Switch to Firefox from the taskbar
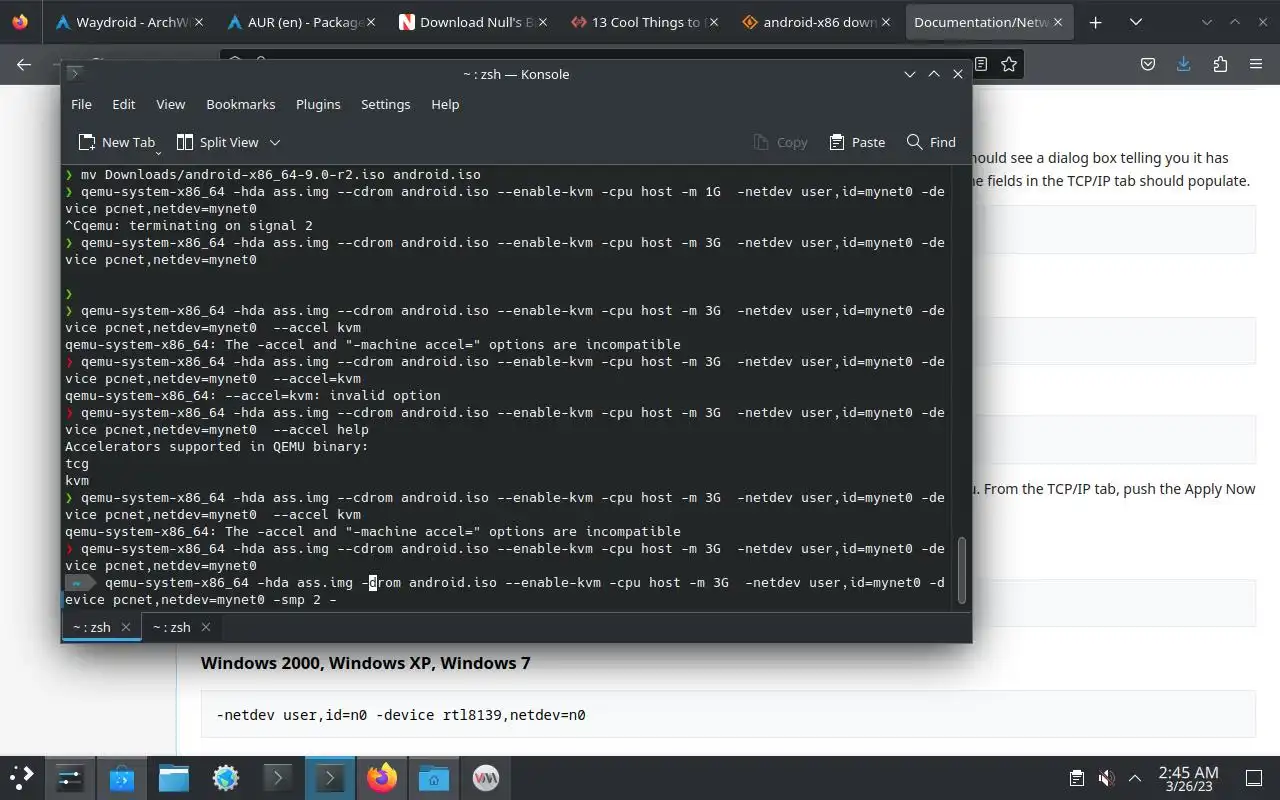 click(382, 778)
